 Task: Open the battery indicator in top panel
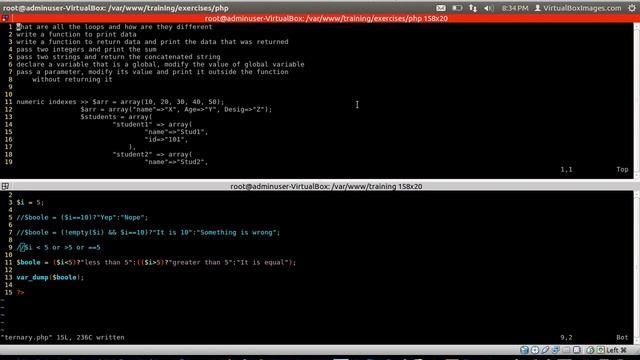[457, 8]
